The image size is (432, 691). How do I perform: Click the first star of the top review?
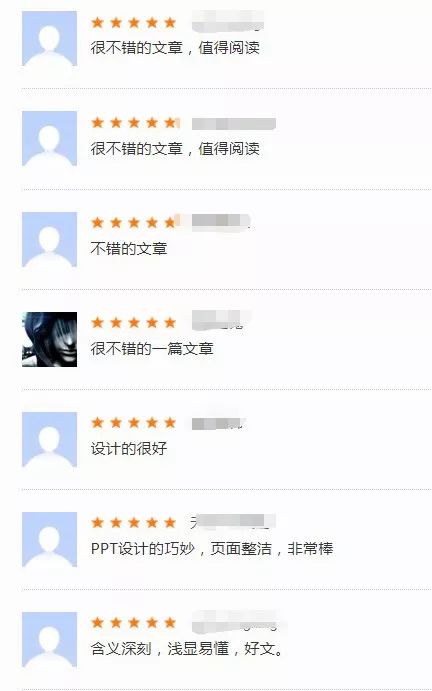(x=97, y=22)
